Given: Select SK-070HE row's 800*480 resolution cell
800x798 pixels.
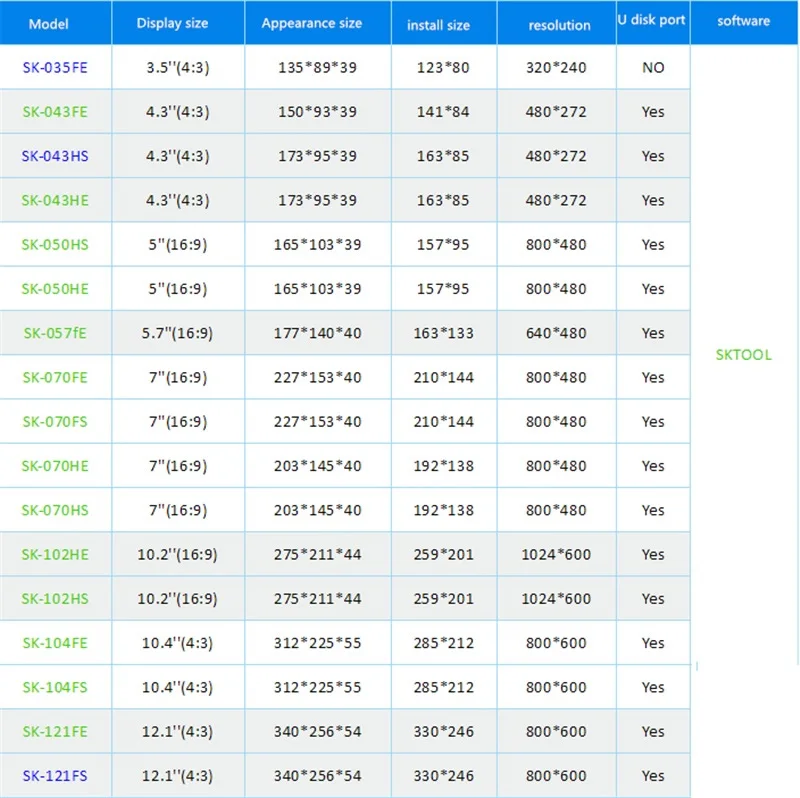Looking at the screenshot, I should [556, 466].
